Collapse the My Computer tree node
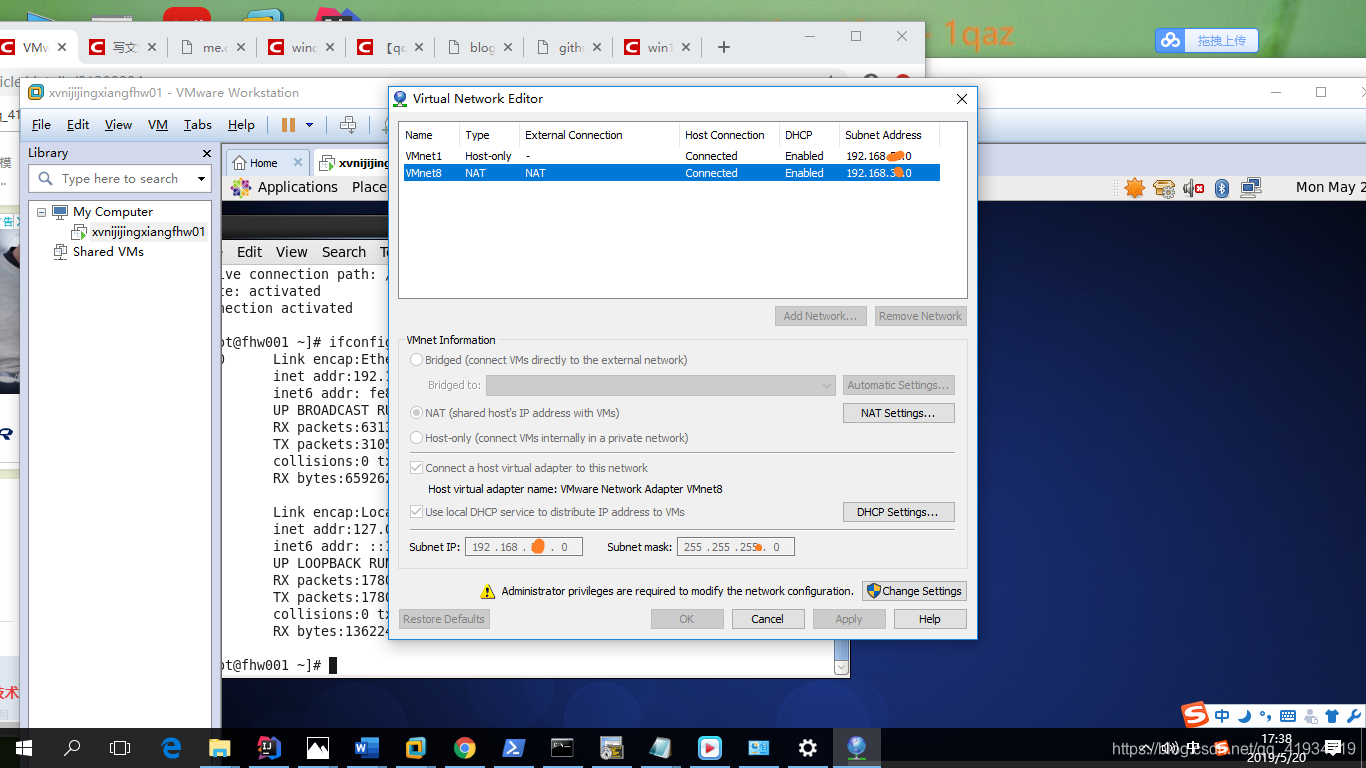1366x768 pixels. (x=41, y=212)
